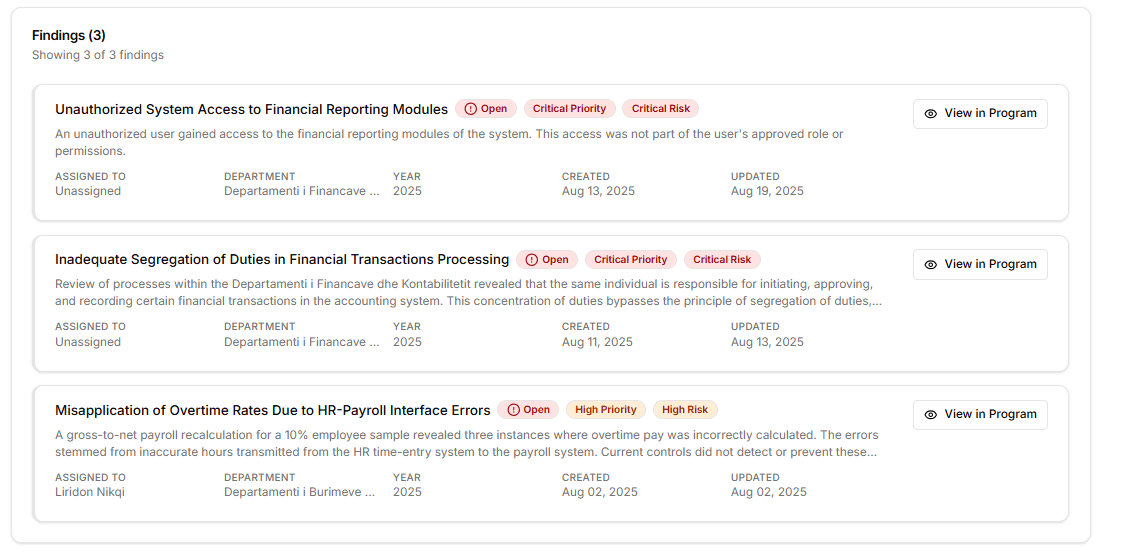This screenshot has height=558, width=1132.
Task: Open Misapplication of Overtime Rates finding title
Action: [x=272, y=410]
